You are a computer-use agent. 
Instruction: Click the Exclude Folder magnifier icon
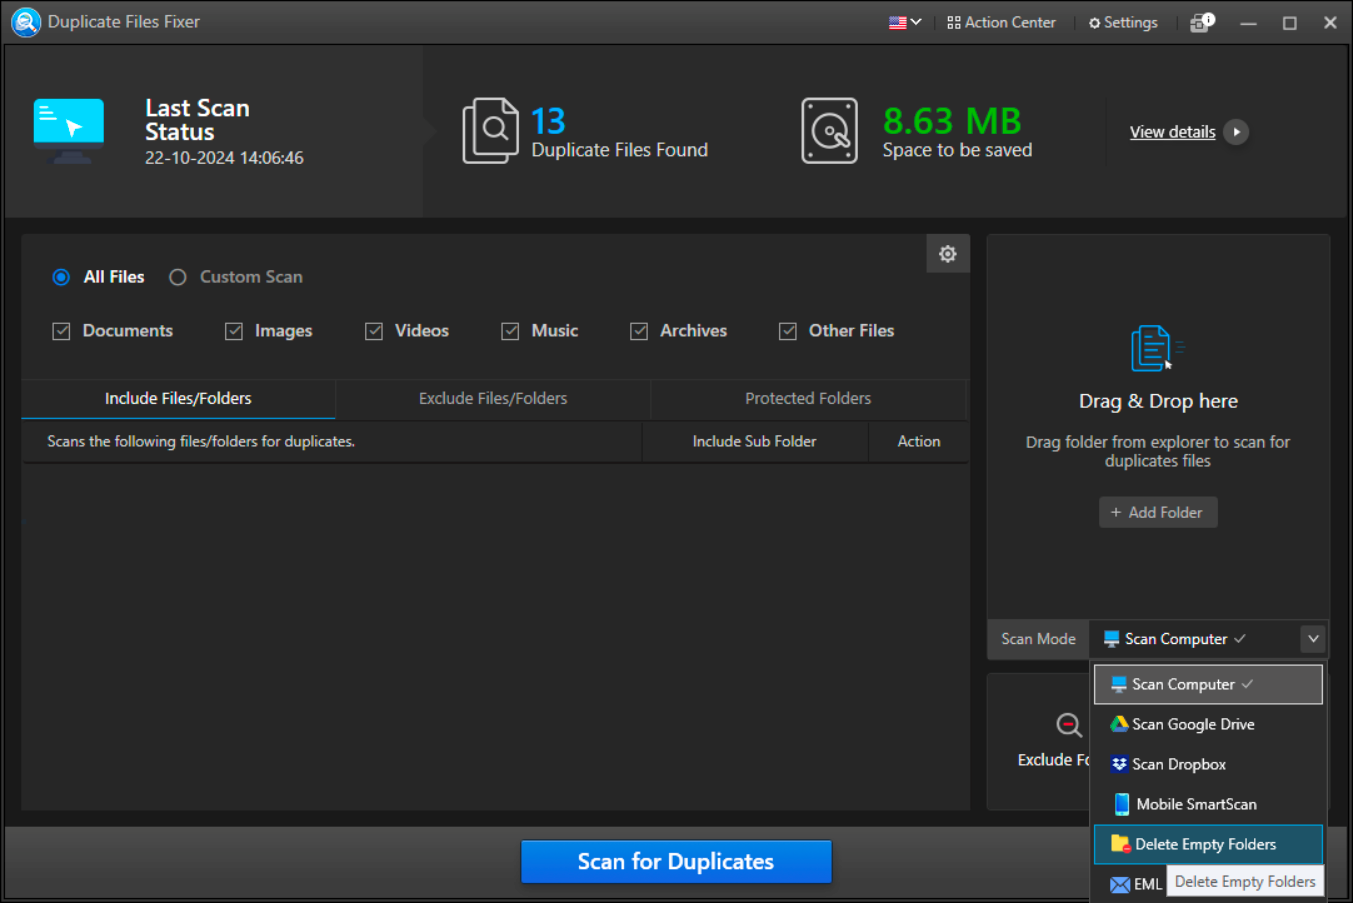[1068, 725]
